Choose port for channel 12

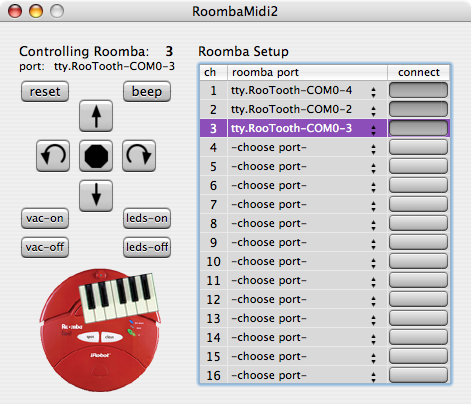tap(307, 299)
